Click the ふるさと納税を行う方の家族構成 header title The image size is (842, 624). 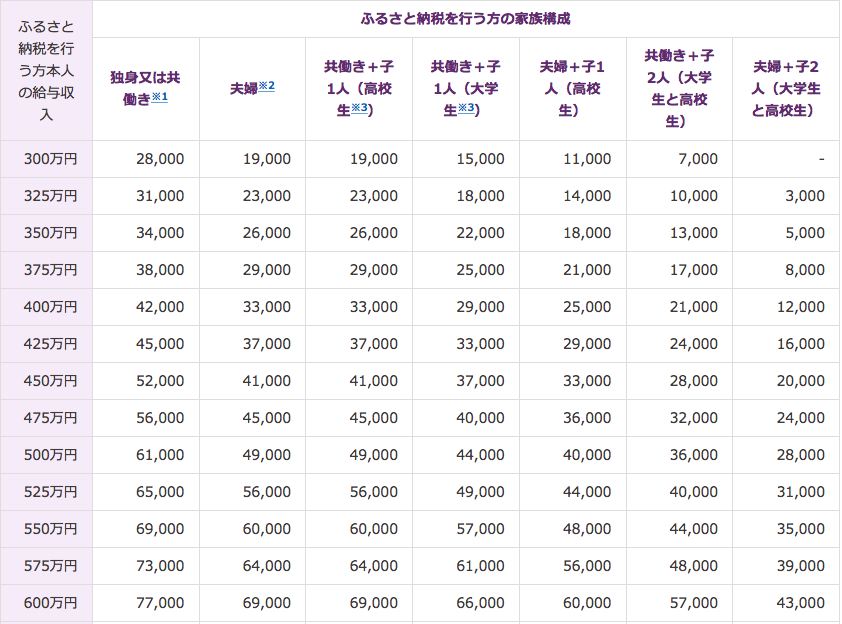(x=466, y=19)
